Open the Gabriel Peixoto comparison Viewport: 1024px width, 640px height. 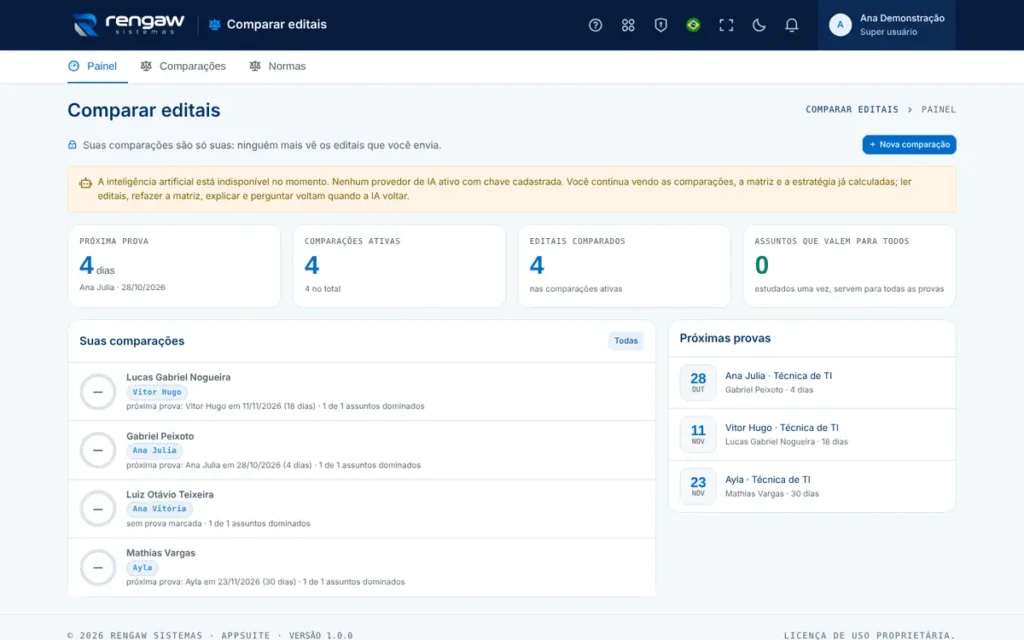362,450
